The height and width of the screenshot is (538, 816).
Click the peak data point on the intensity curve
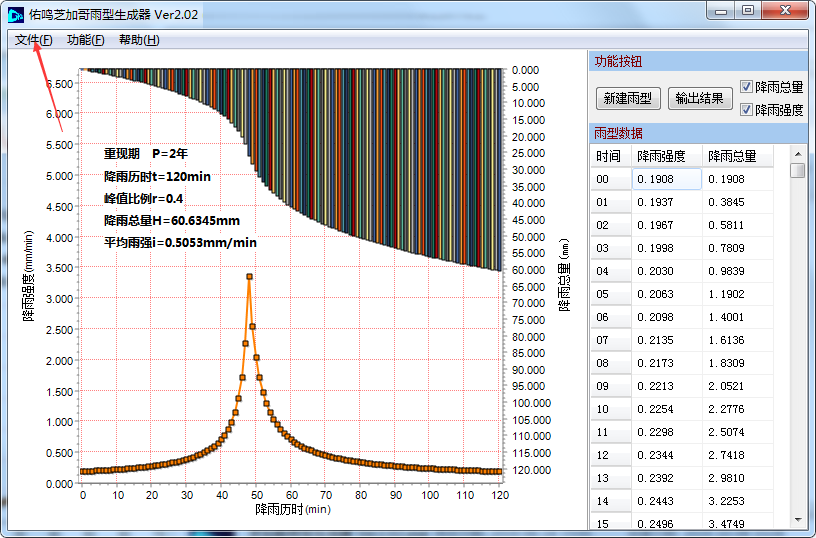pyautogui.click(x=249, y=276)
